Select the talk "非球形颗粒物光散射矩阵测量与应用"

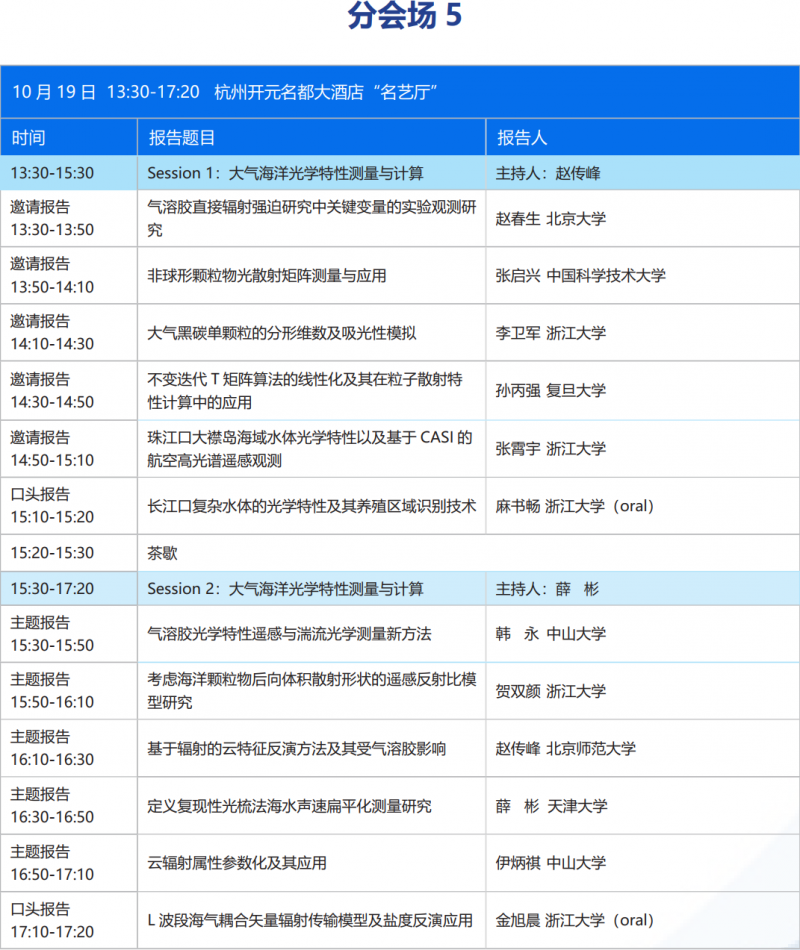click(x=267, y=275)
